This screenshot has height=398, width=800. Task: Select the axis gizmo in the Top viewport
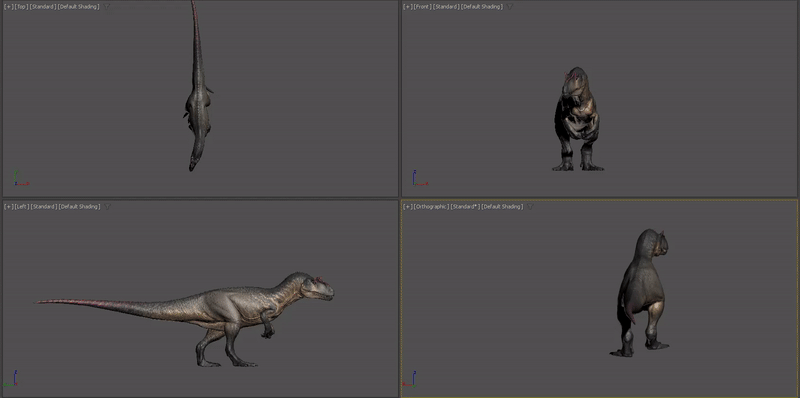[x=20, y=178]
